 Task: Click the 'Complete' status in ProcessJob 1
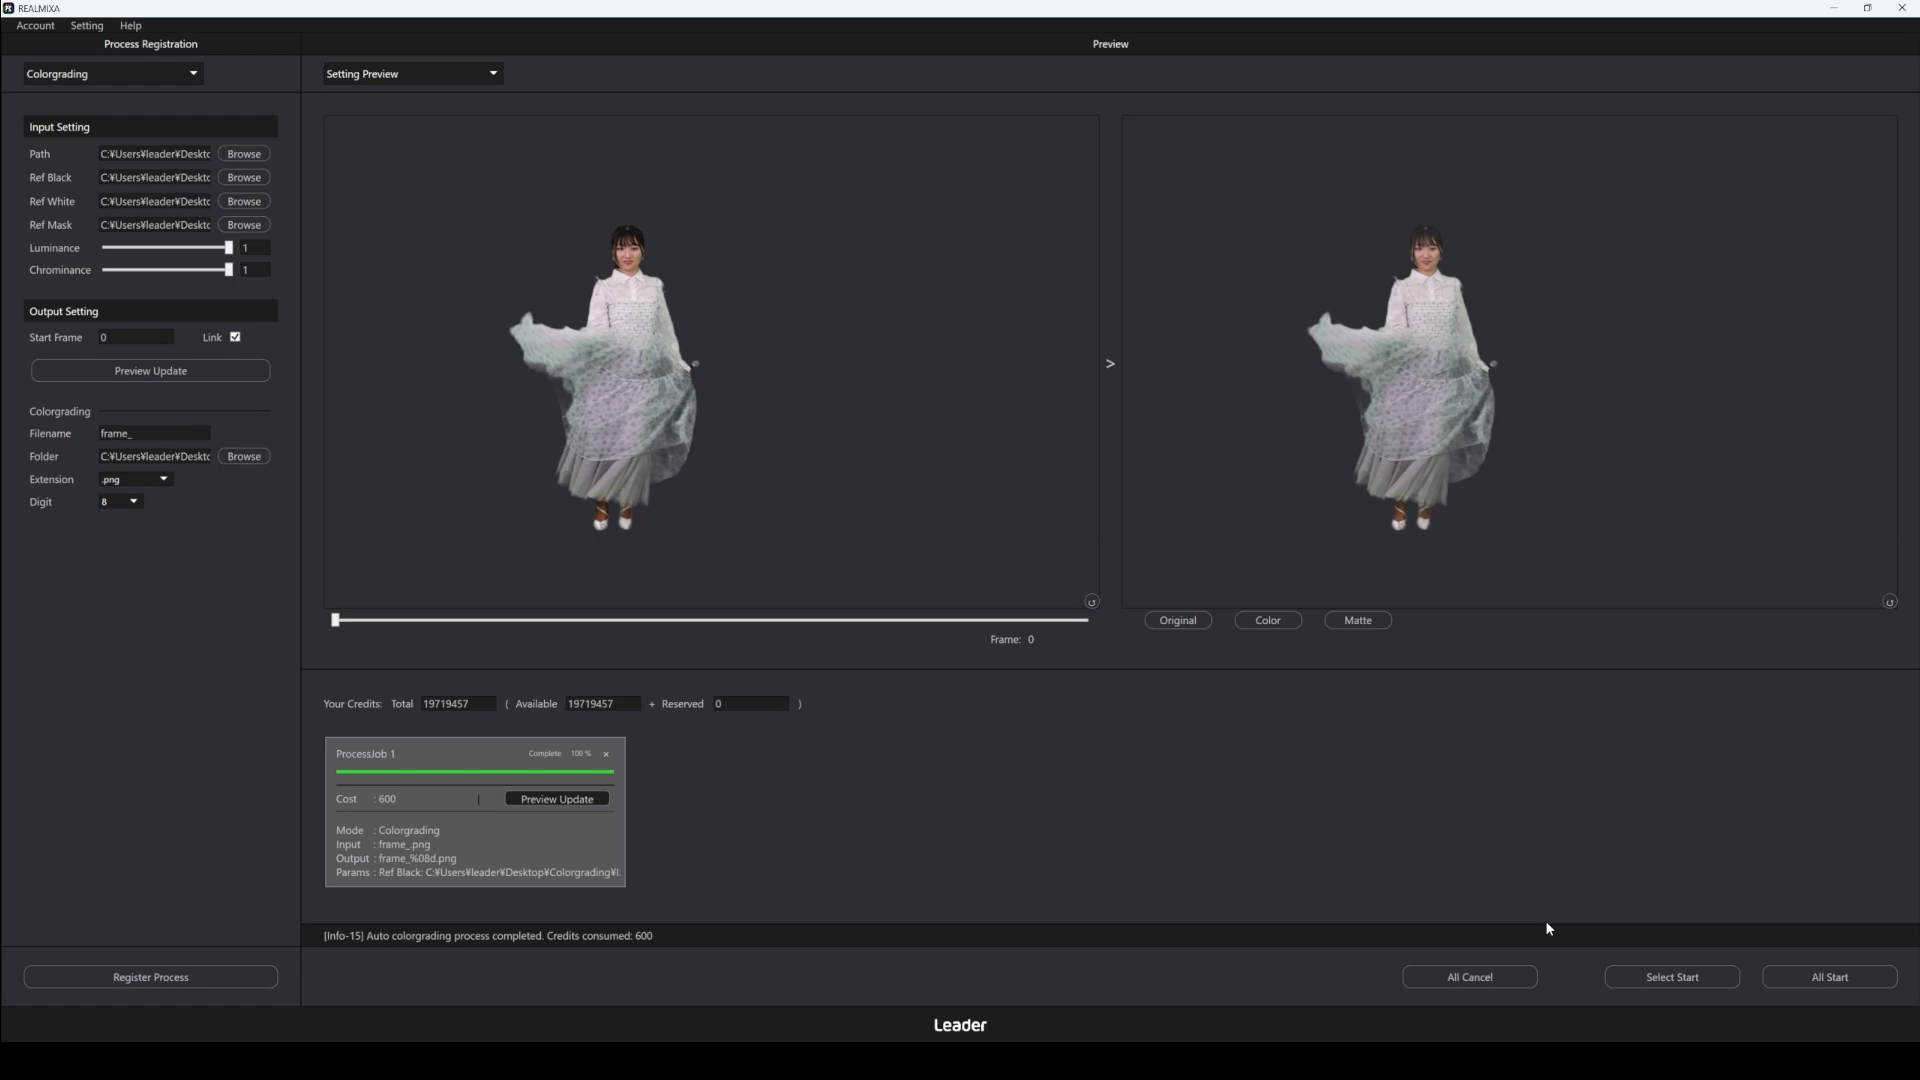click(x=545, y=754)
